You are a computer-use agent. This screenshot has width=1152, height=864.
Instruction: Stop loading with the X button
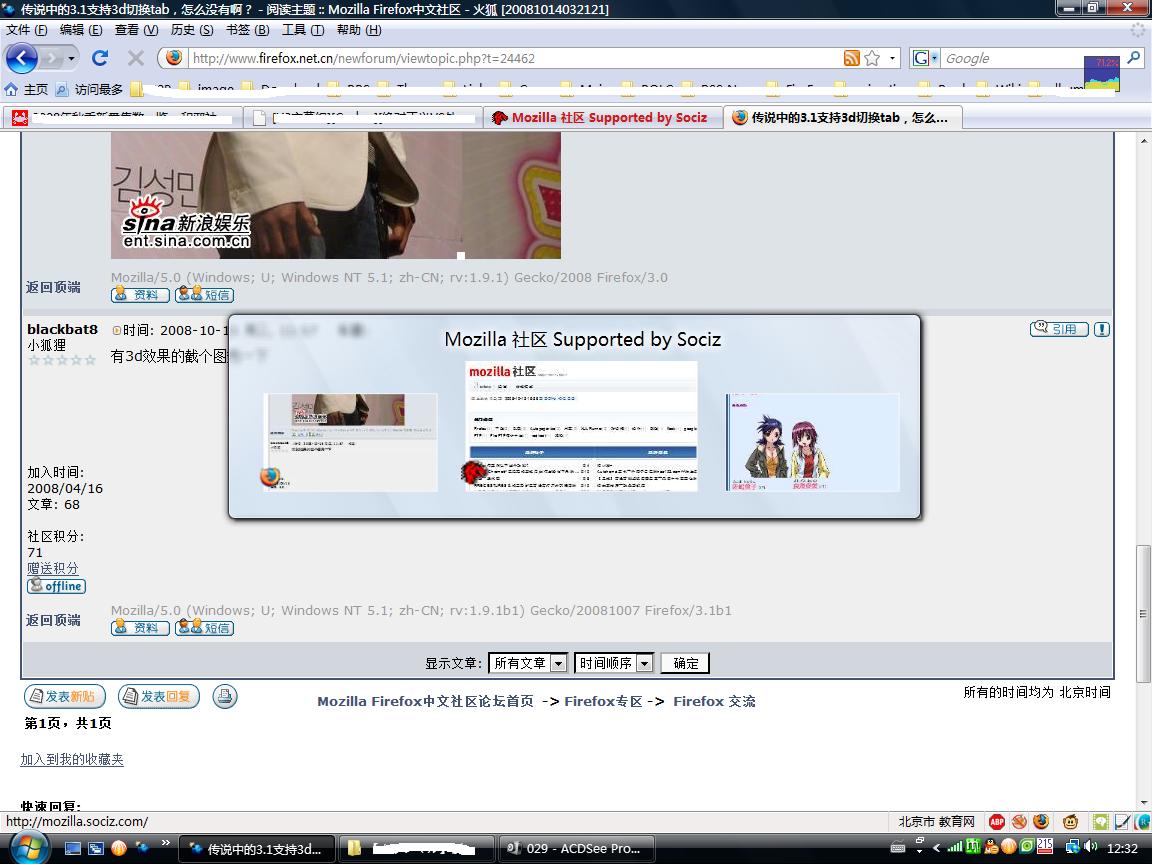(x=136, y=58)
